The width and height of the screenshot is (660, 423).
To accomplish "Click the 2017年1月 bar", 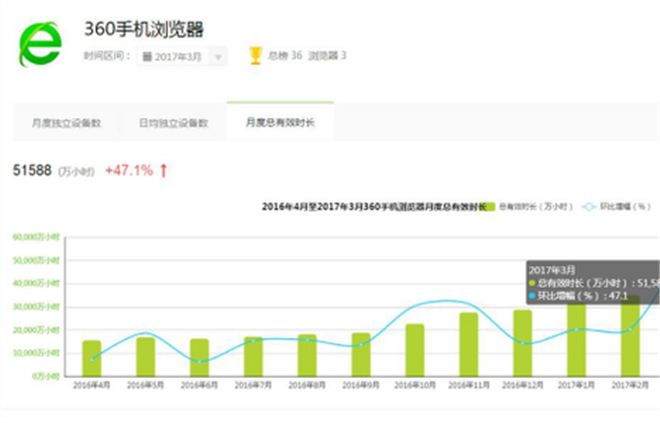I will 576,339.
